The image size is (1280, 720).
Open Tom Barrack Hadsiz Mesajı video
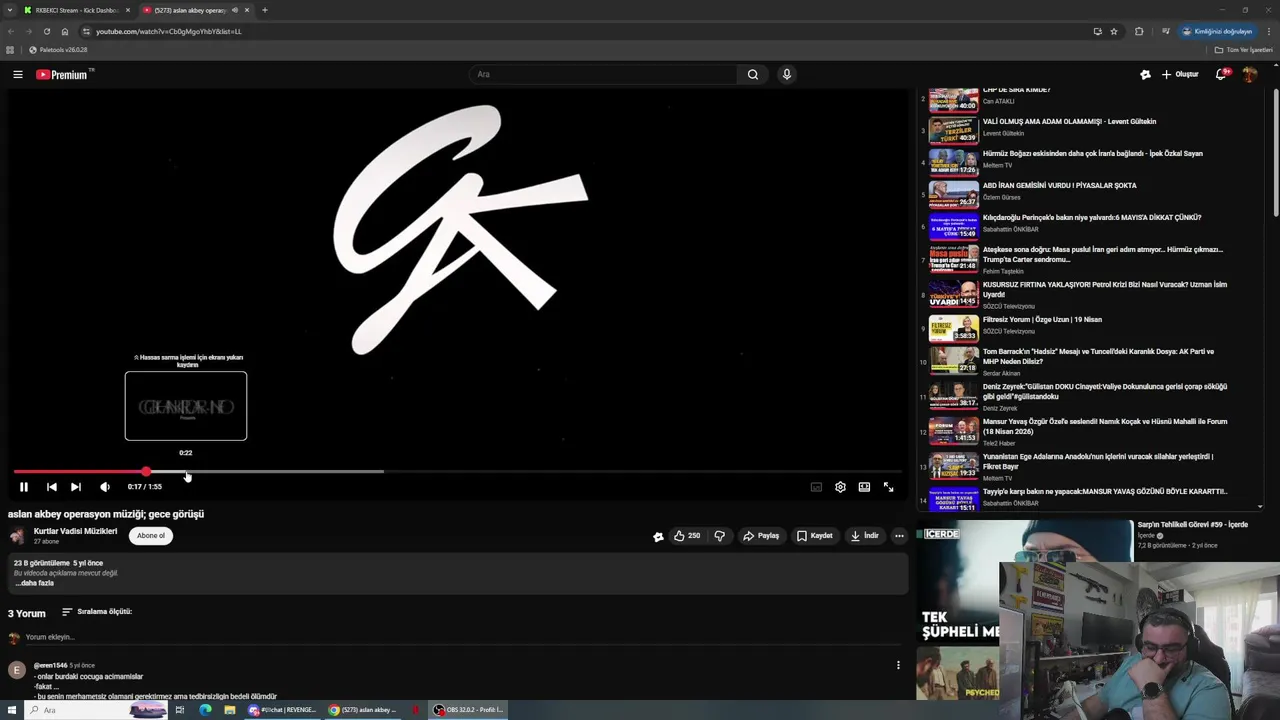click(1098, 356)
